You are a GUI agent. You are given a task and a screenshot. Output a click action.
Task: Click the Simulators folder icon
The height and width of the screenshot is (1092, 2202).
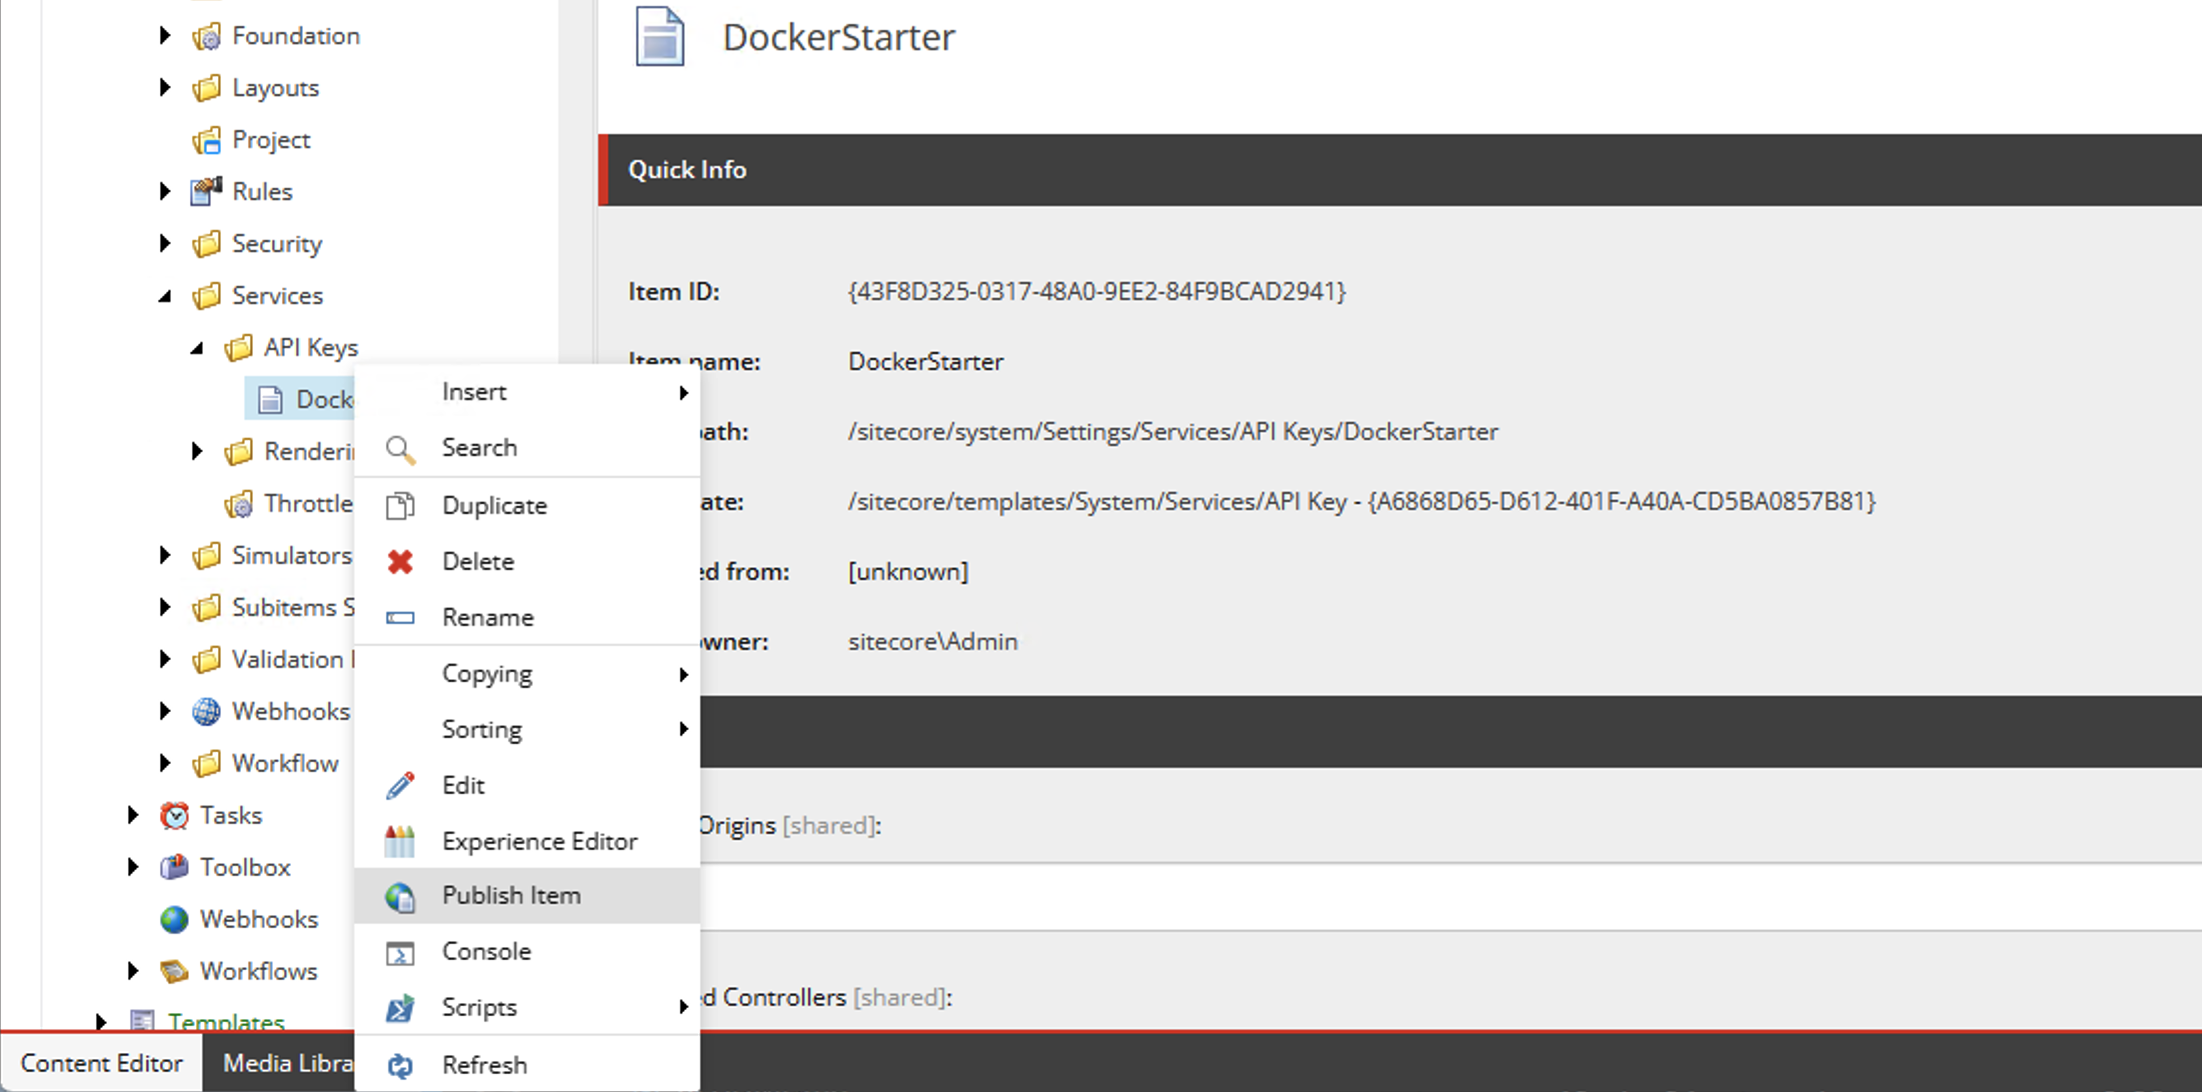point(207,556)
